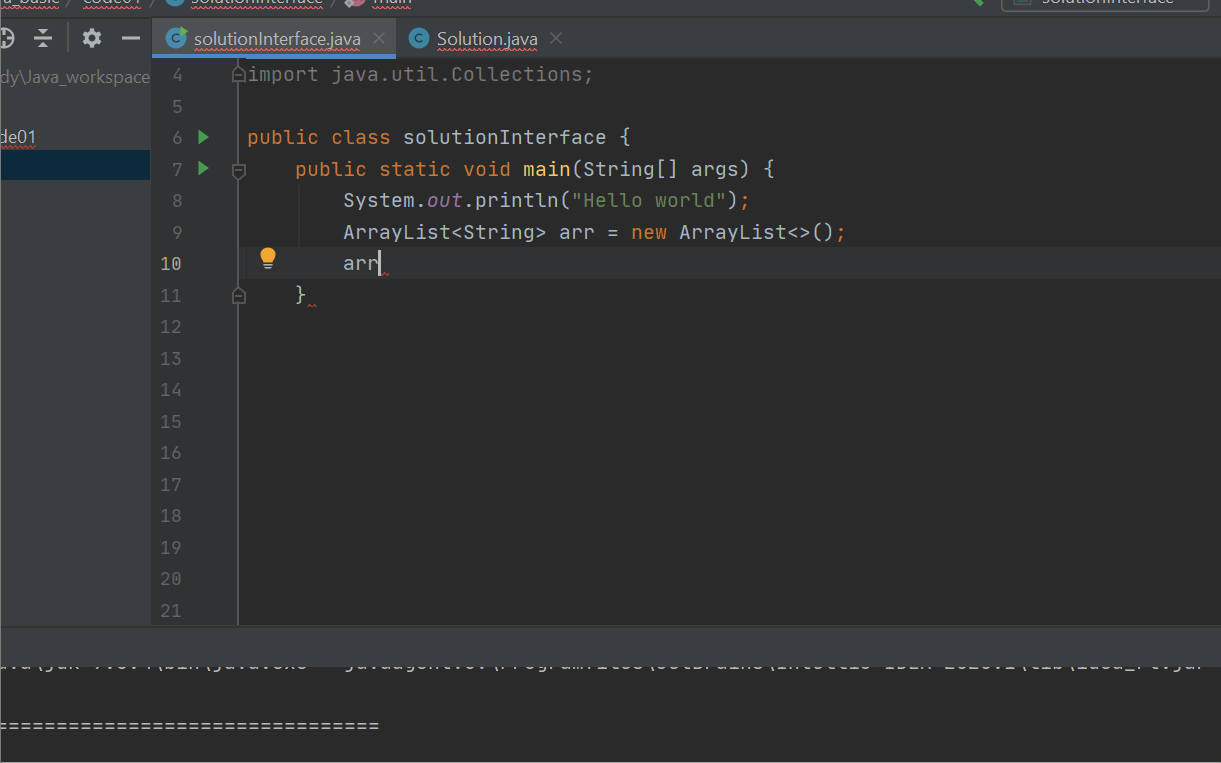The image size is (1221, 763).
Task: Click 'ArrayList<String>' type on line 9
Action: (444, 232)
